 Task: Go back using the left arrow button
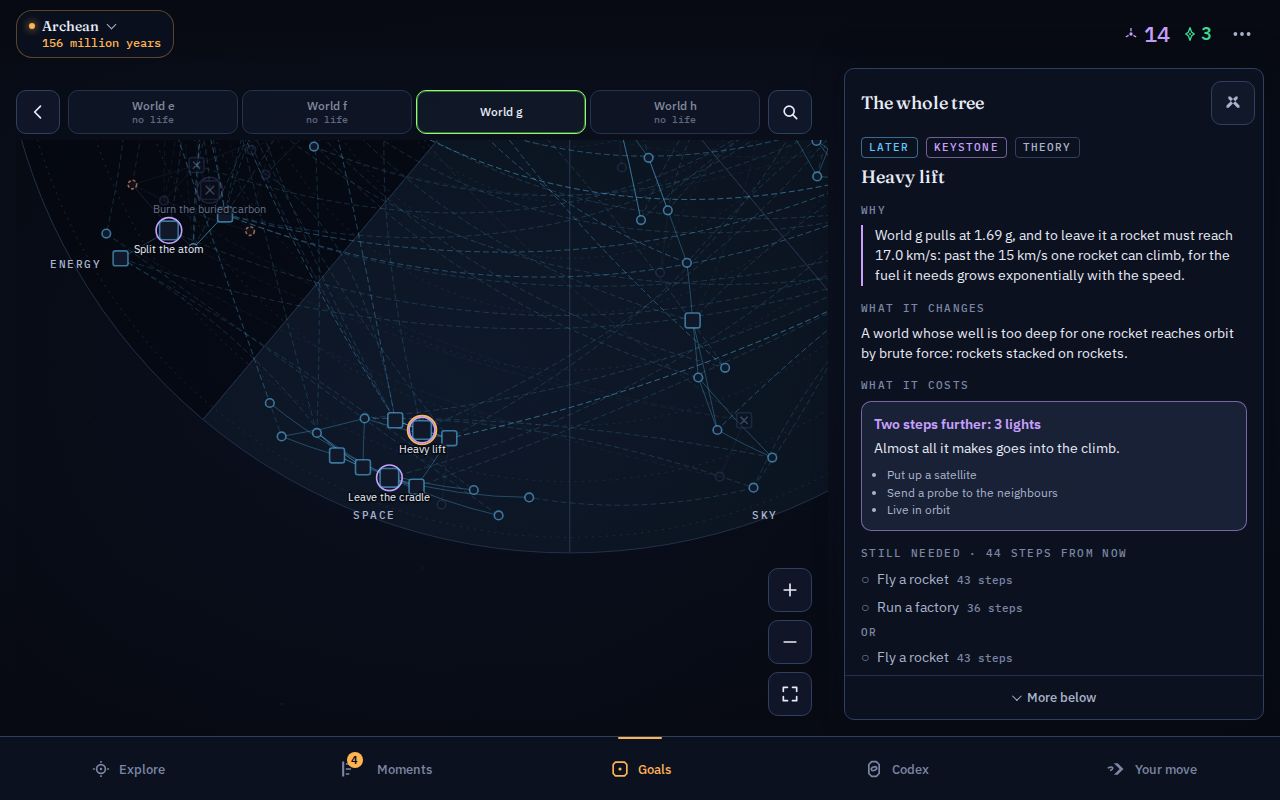(38, 112)
